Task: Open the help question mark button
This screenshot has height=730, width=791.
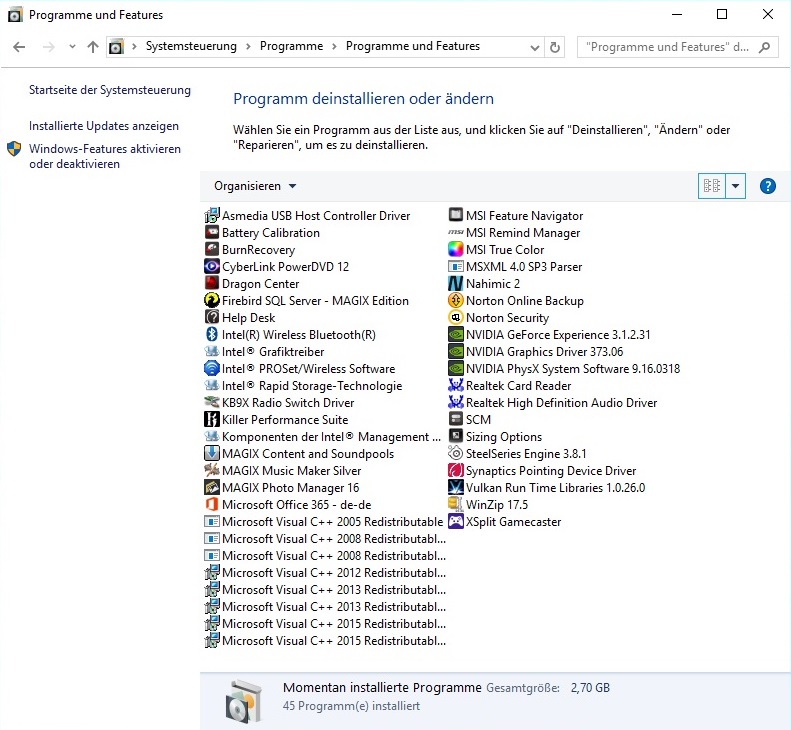Action: [x=767, y=186]
